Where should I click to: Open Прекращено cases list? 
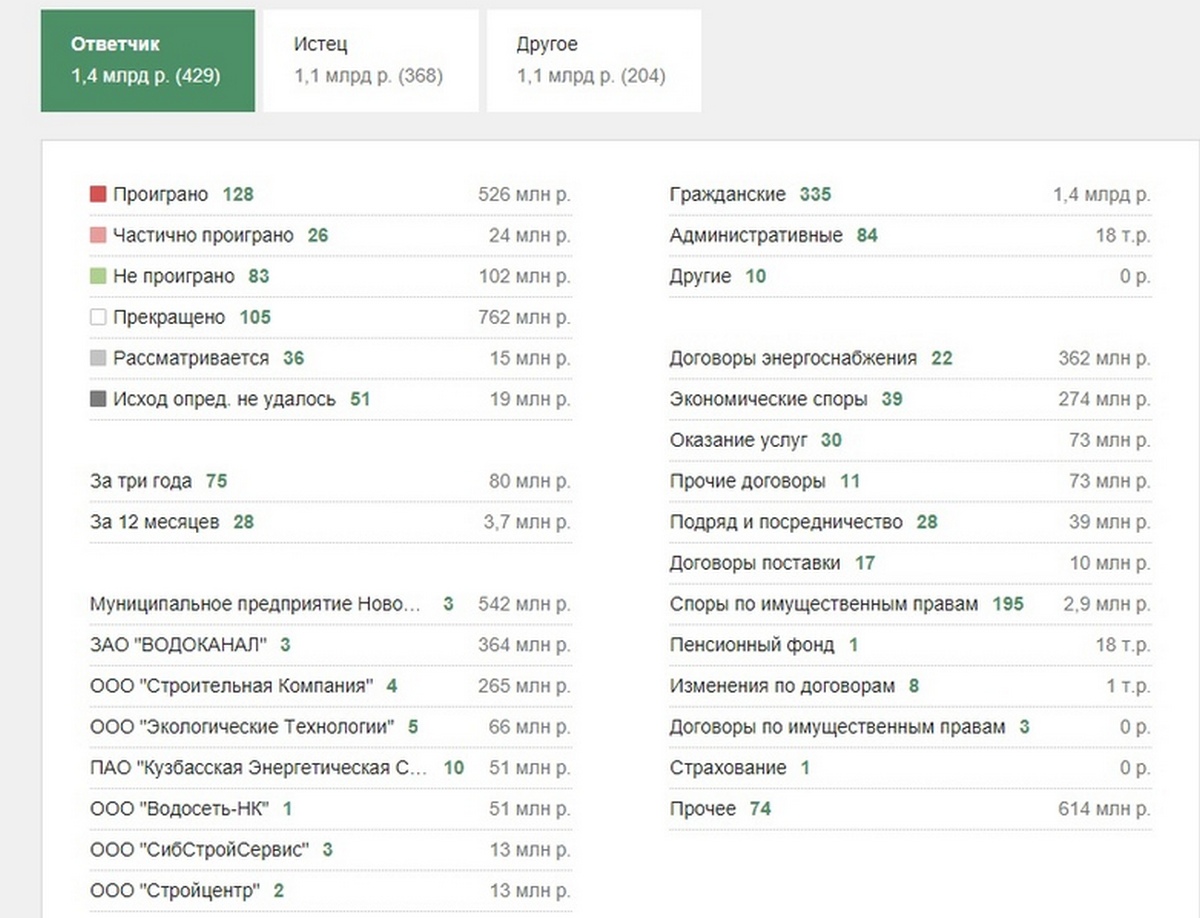pyautogui.click(x=169, y=317)
